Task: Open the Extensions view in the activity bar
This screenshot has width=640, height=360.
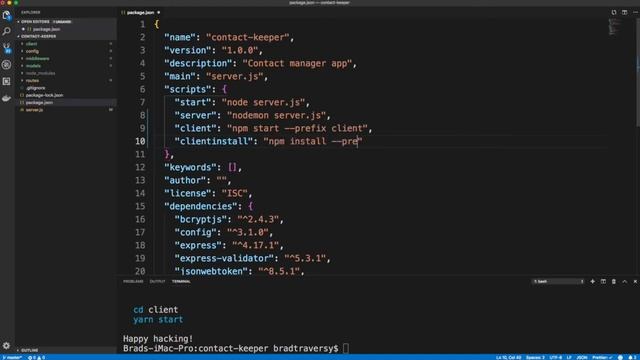Action: pos(7,81)
